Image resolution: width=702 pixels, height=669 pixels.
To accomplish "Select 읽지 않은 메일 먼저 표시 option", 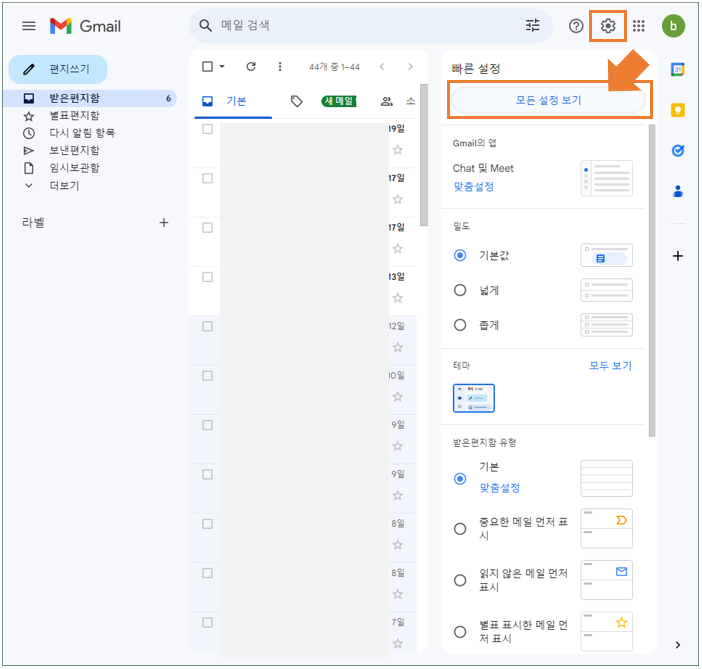I will [x=460, y=580].
